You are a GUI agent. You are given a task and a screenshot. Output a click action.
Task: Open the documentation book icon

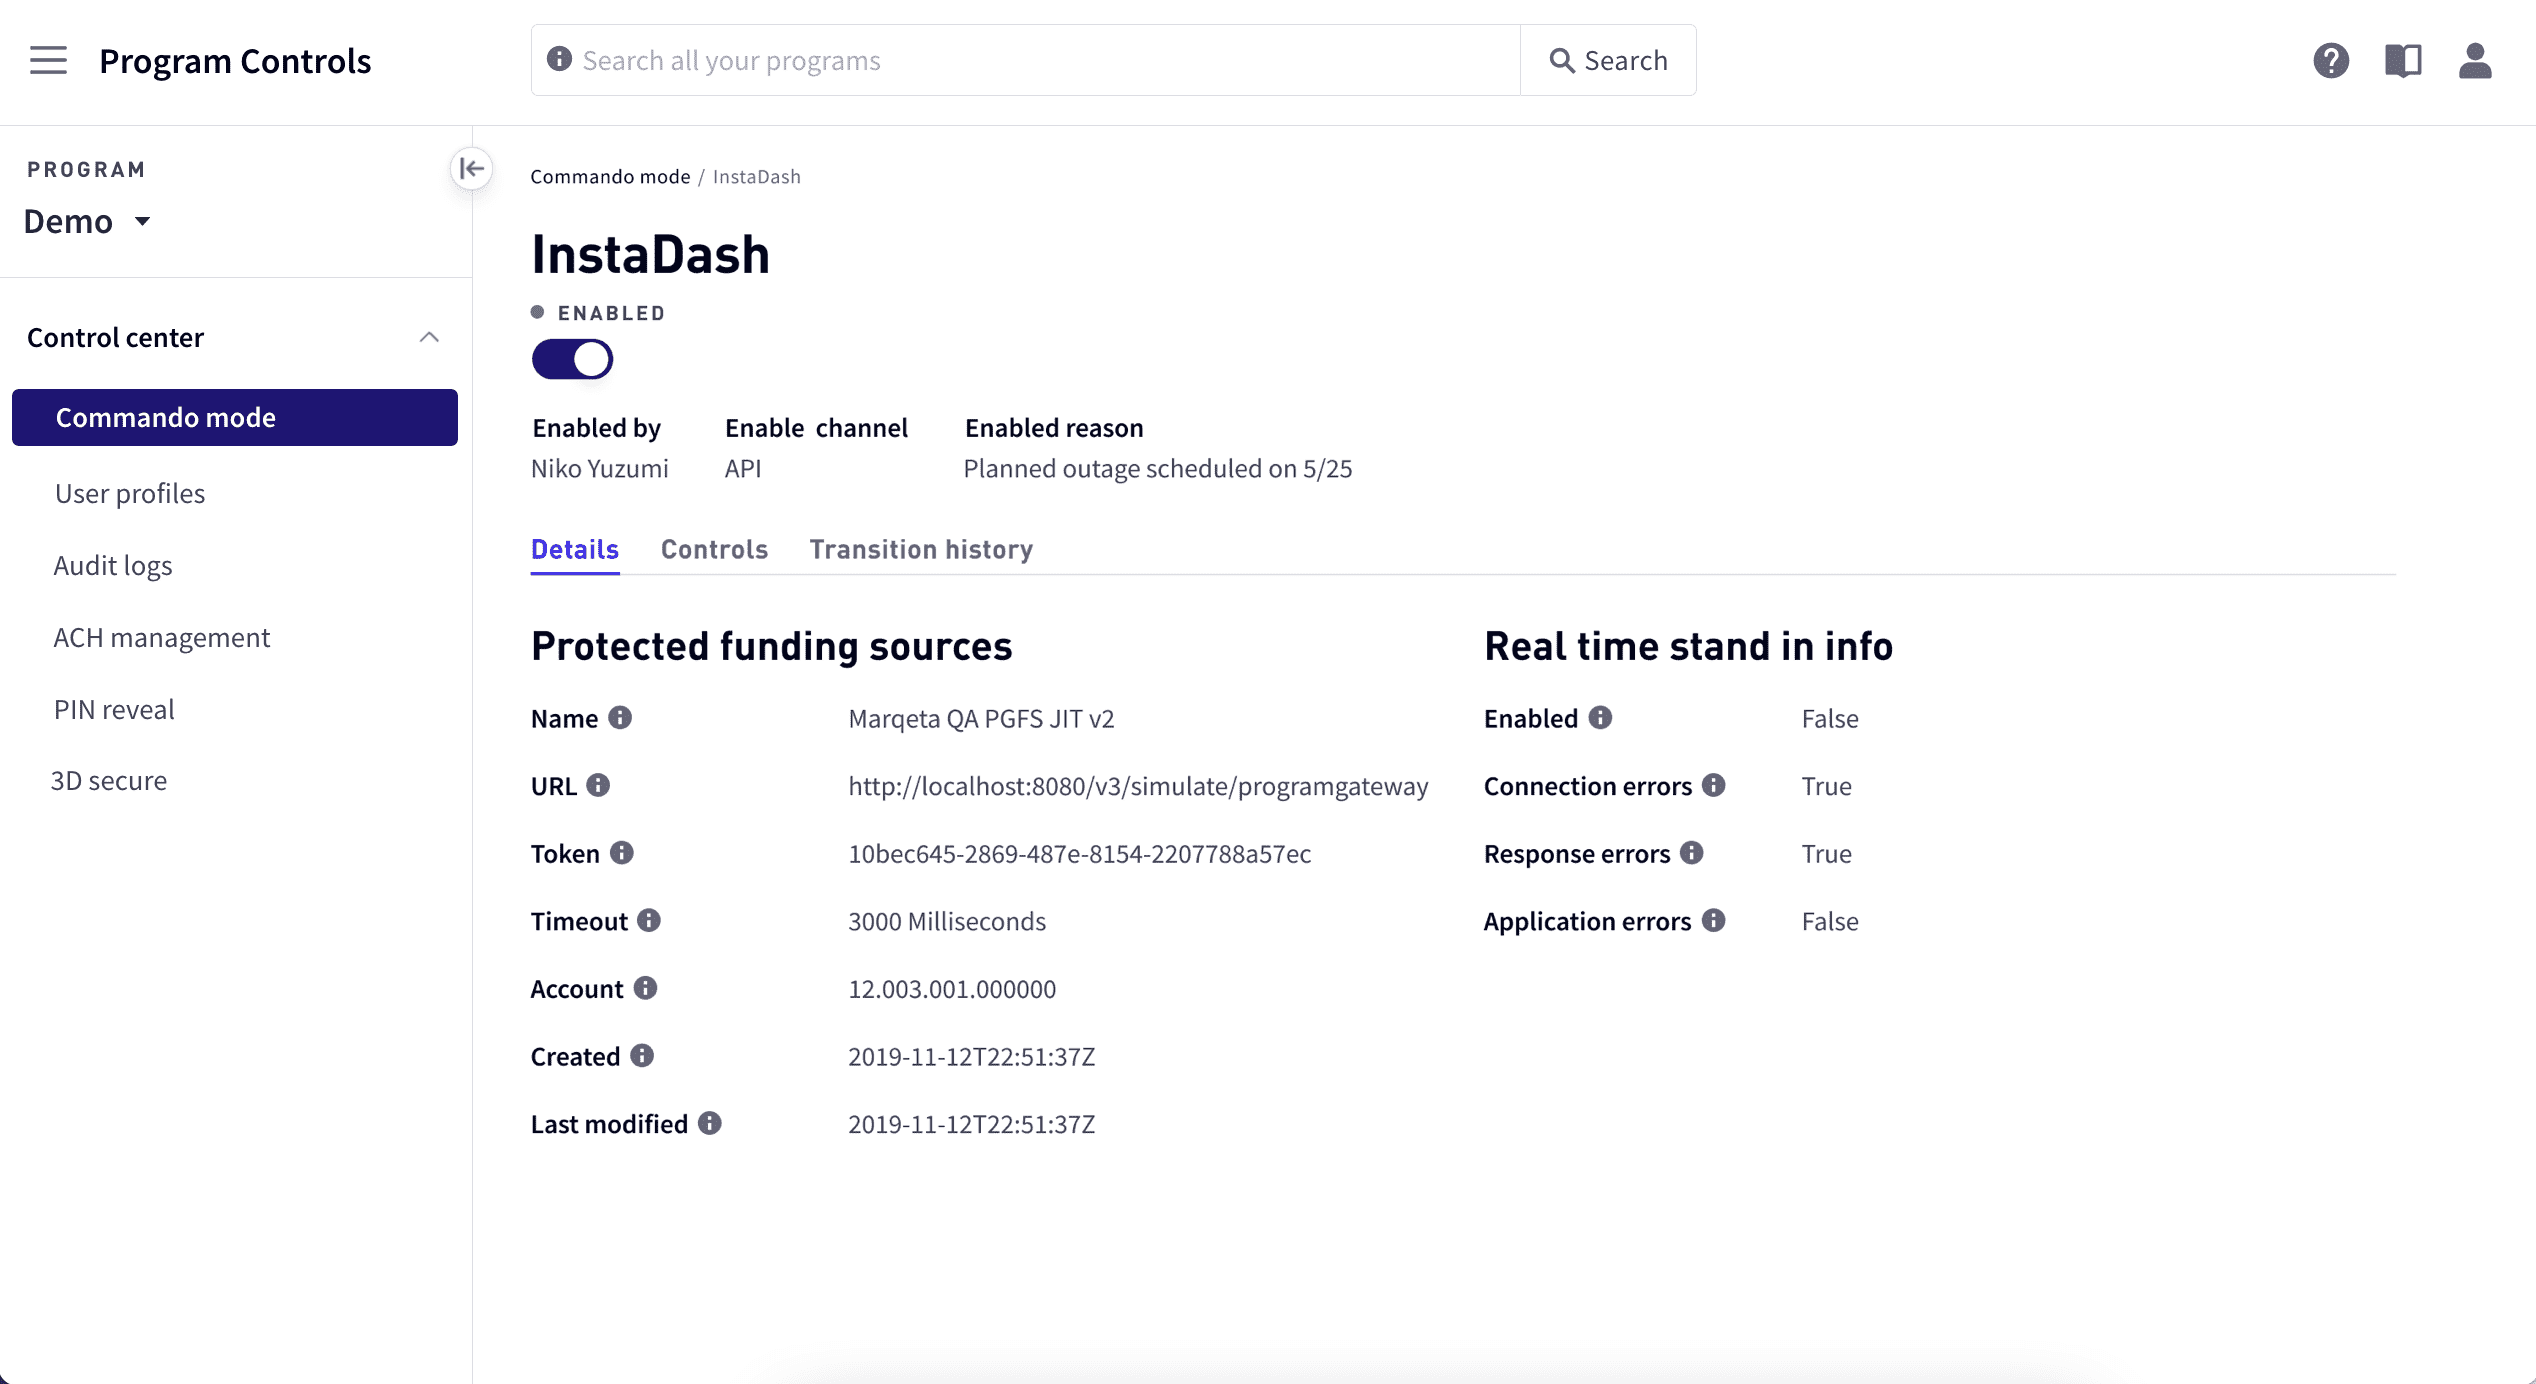[x=2403, y=60]
